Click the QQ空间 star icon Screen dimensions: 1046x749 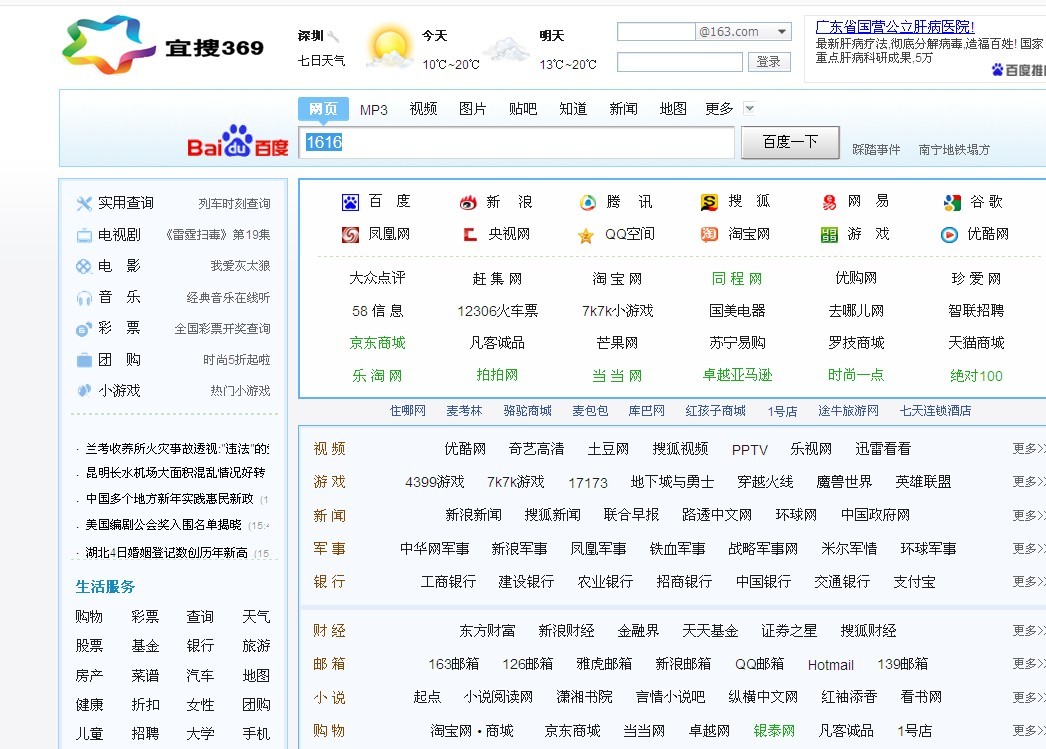click(x=586, y=236)
